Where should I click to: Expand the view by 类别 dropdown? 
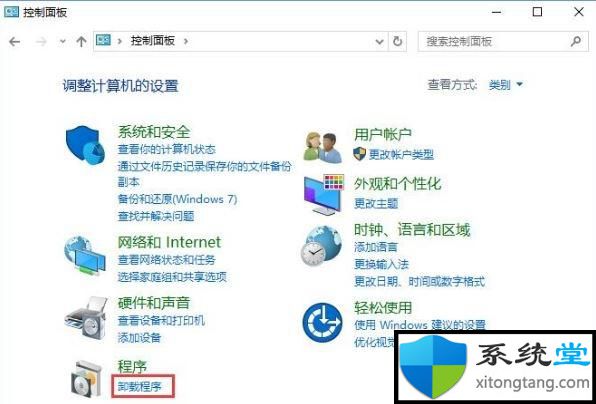pyautogui.click(x=506, y=84)
